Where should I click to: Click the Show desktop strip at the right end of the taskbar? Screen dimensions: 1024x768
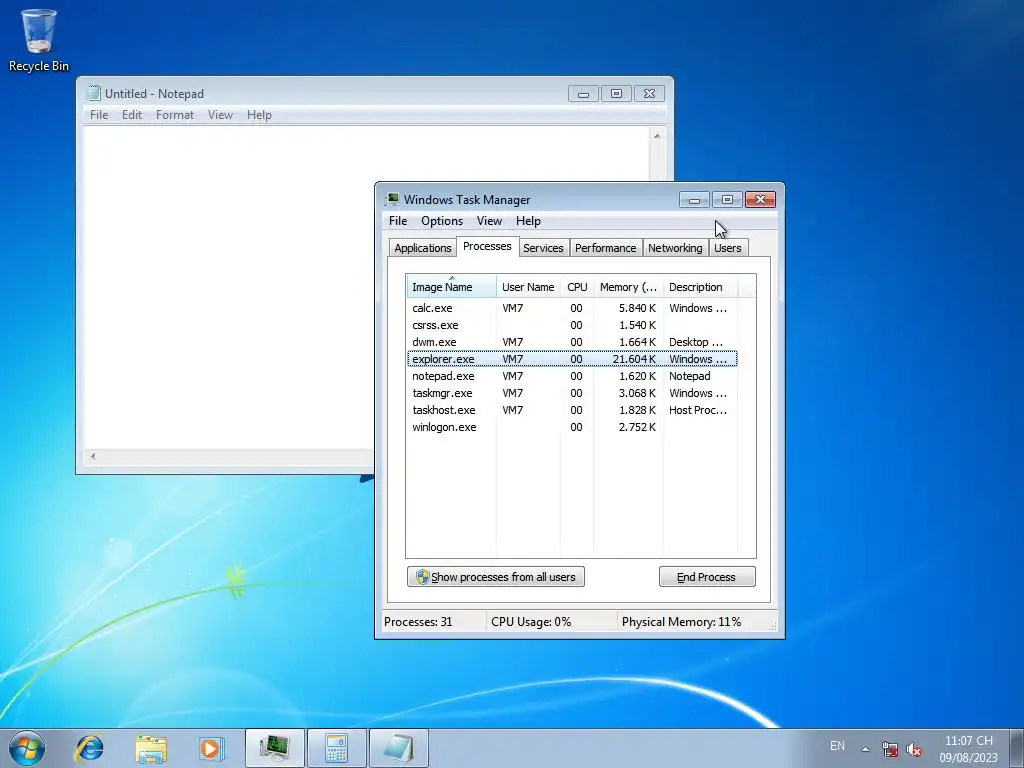1017,748
